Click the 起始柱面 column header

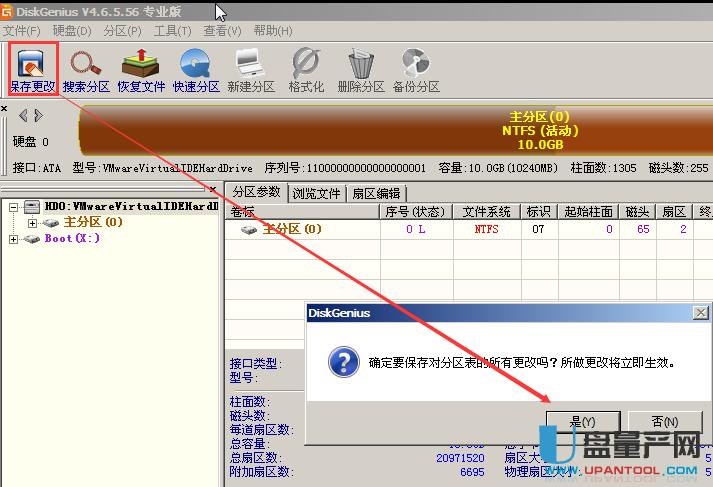click(x=588, y=211)
